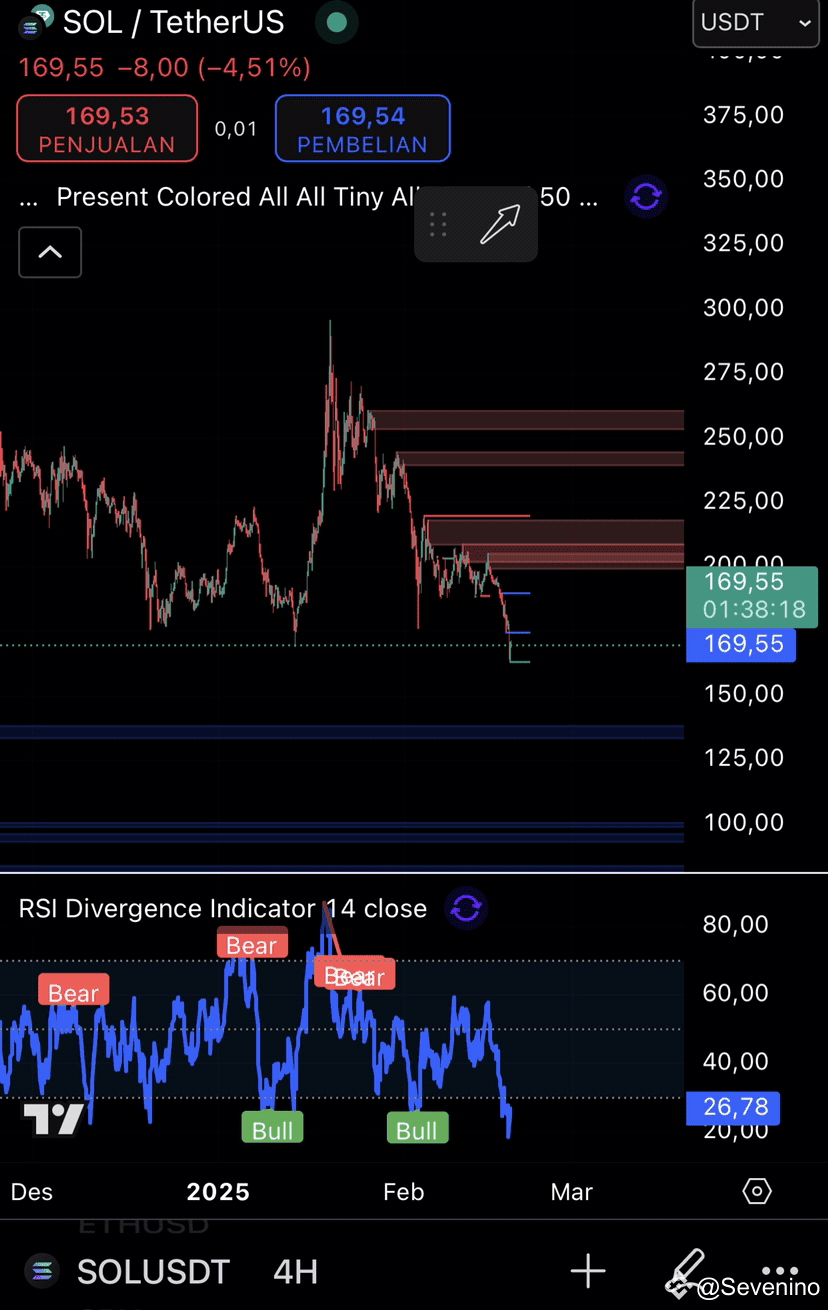The image size is (828, 1310).
Task: Refresh the RSI Divergence Indicator
Action: [x=466, y=909]
